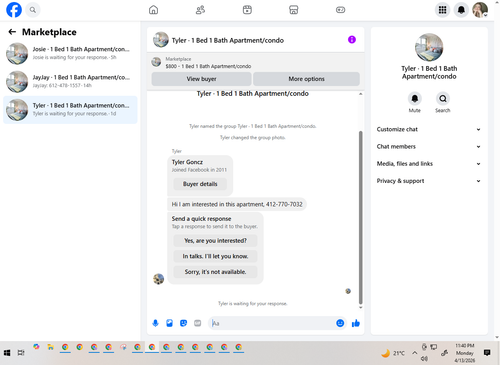Image resolution: width=500 pixels, height=365 pixels.
Task: Open the Windows notification center icon
Action: pos(487,353)
